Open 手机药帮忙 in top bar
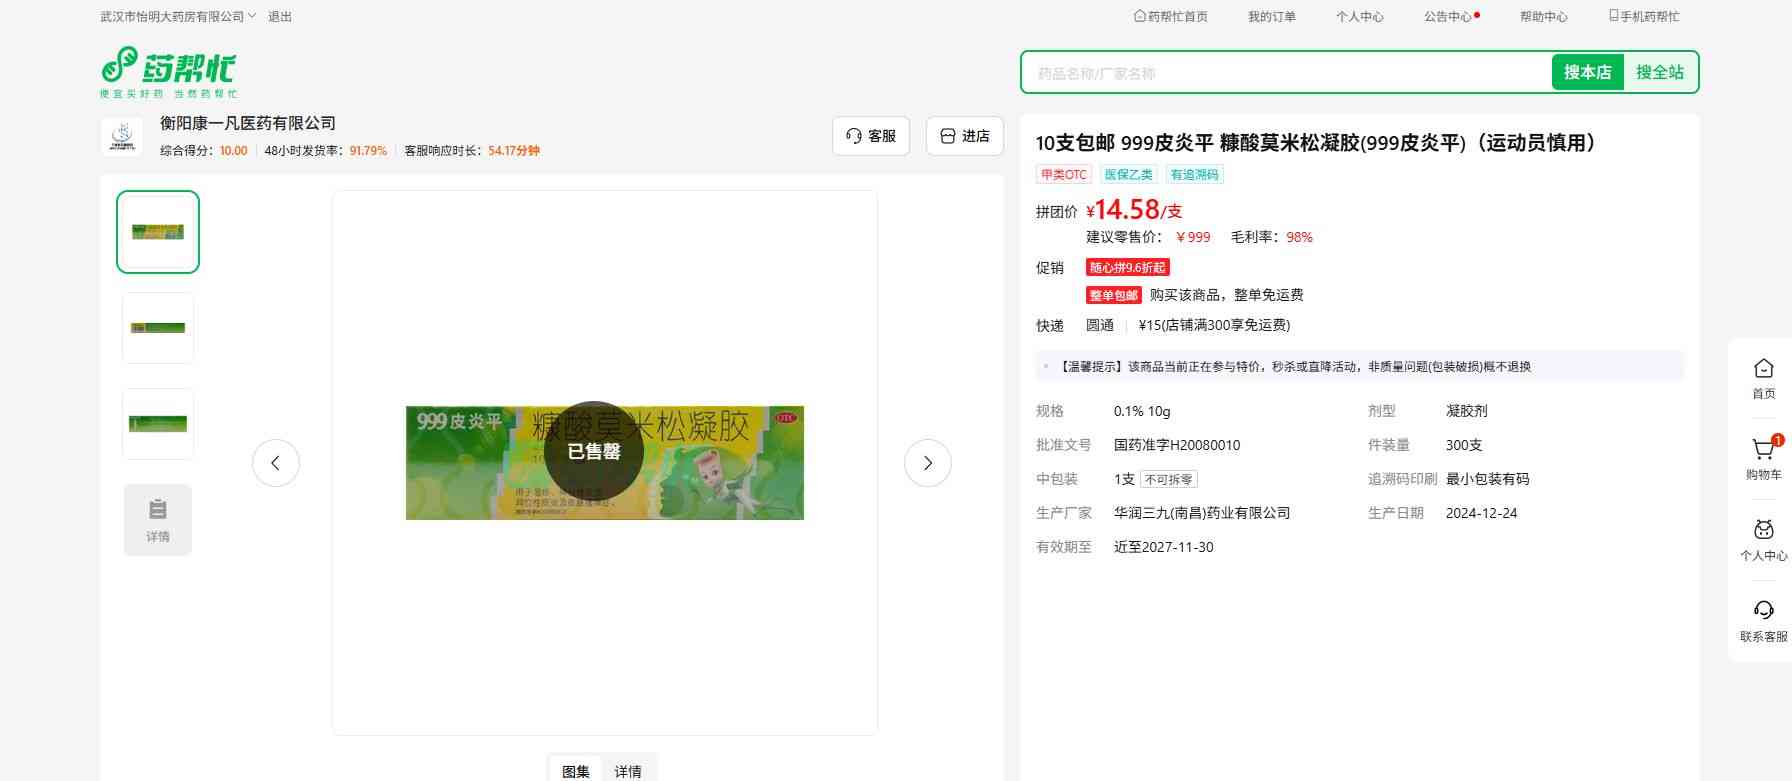1792x781 pixels. (1643, 16)
